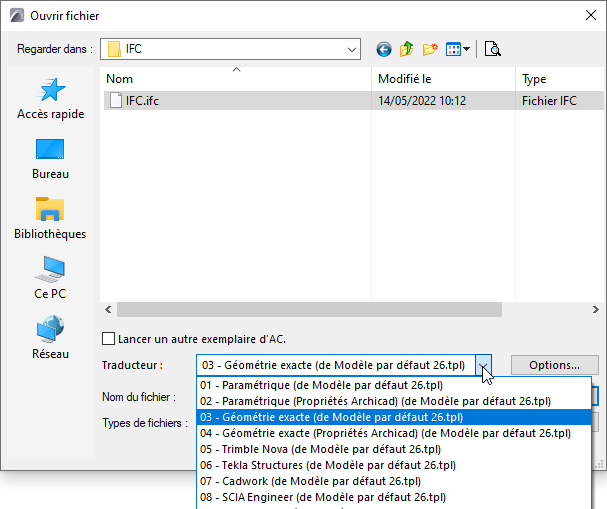Sort by Nom column header
Screen dimensions: 607x509
click(236, 79)
